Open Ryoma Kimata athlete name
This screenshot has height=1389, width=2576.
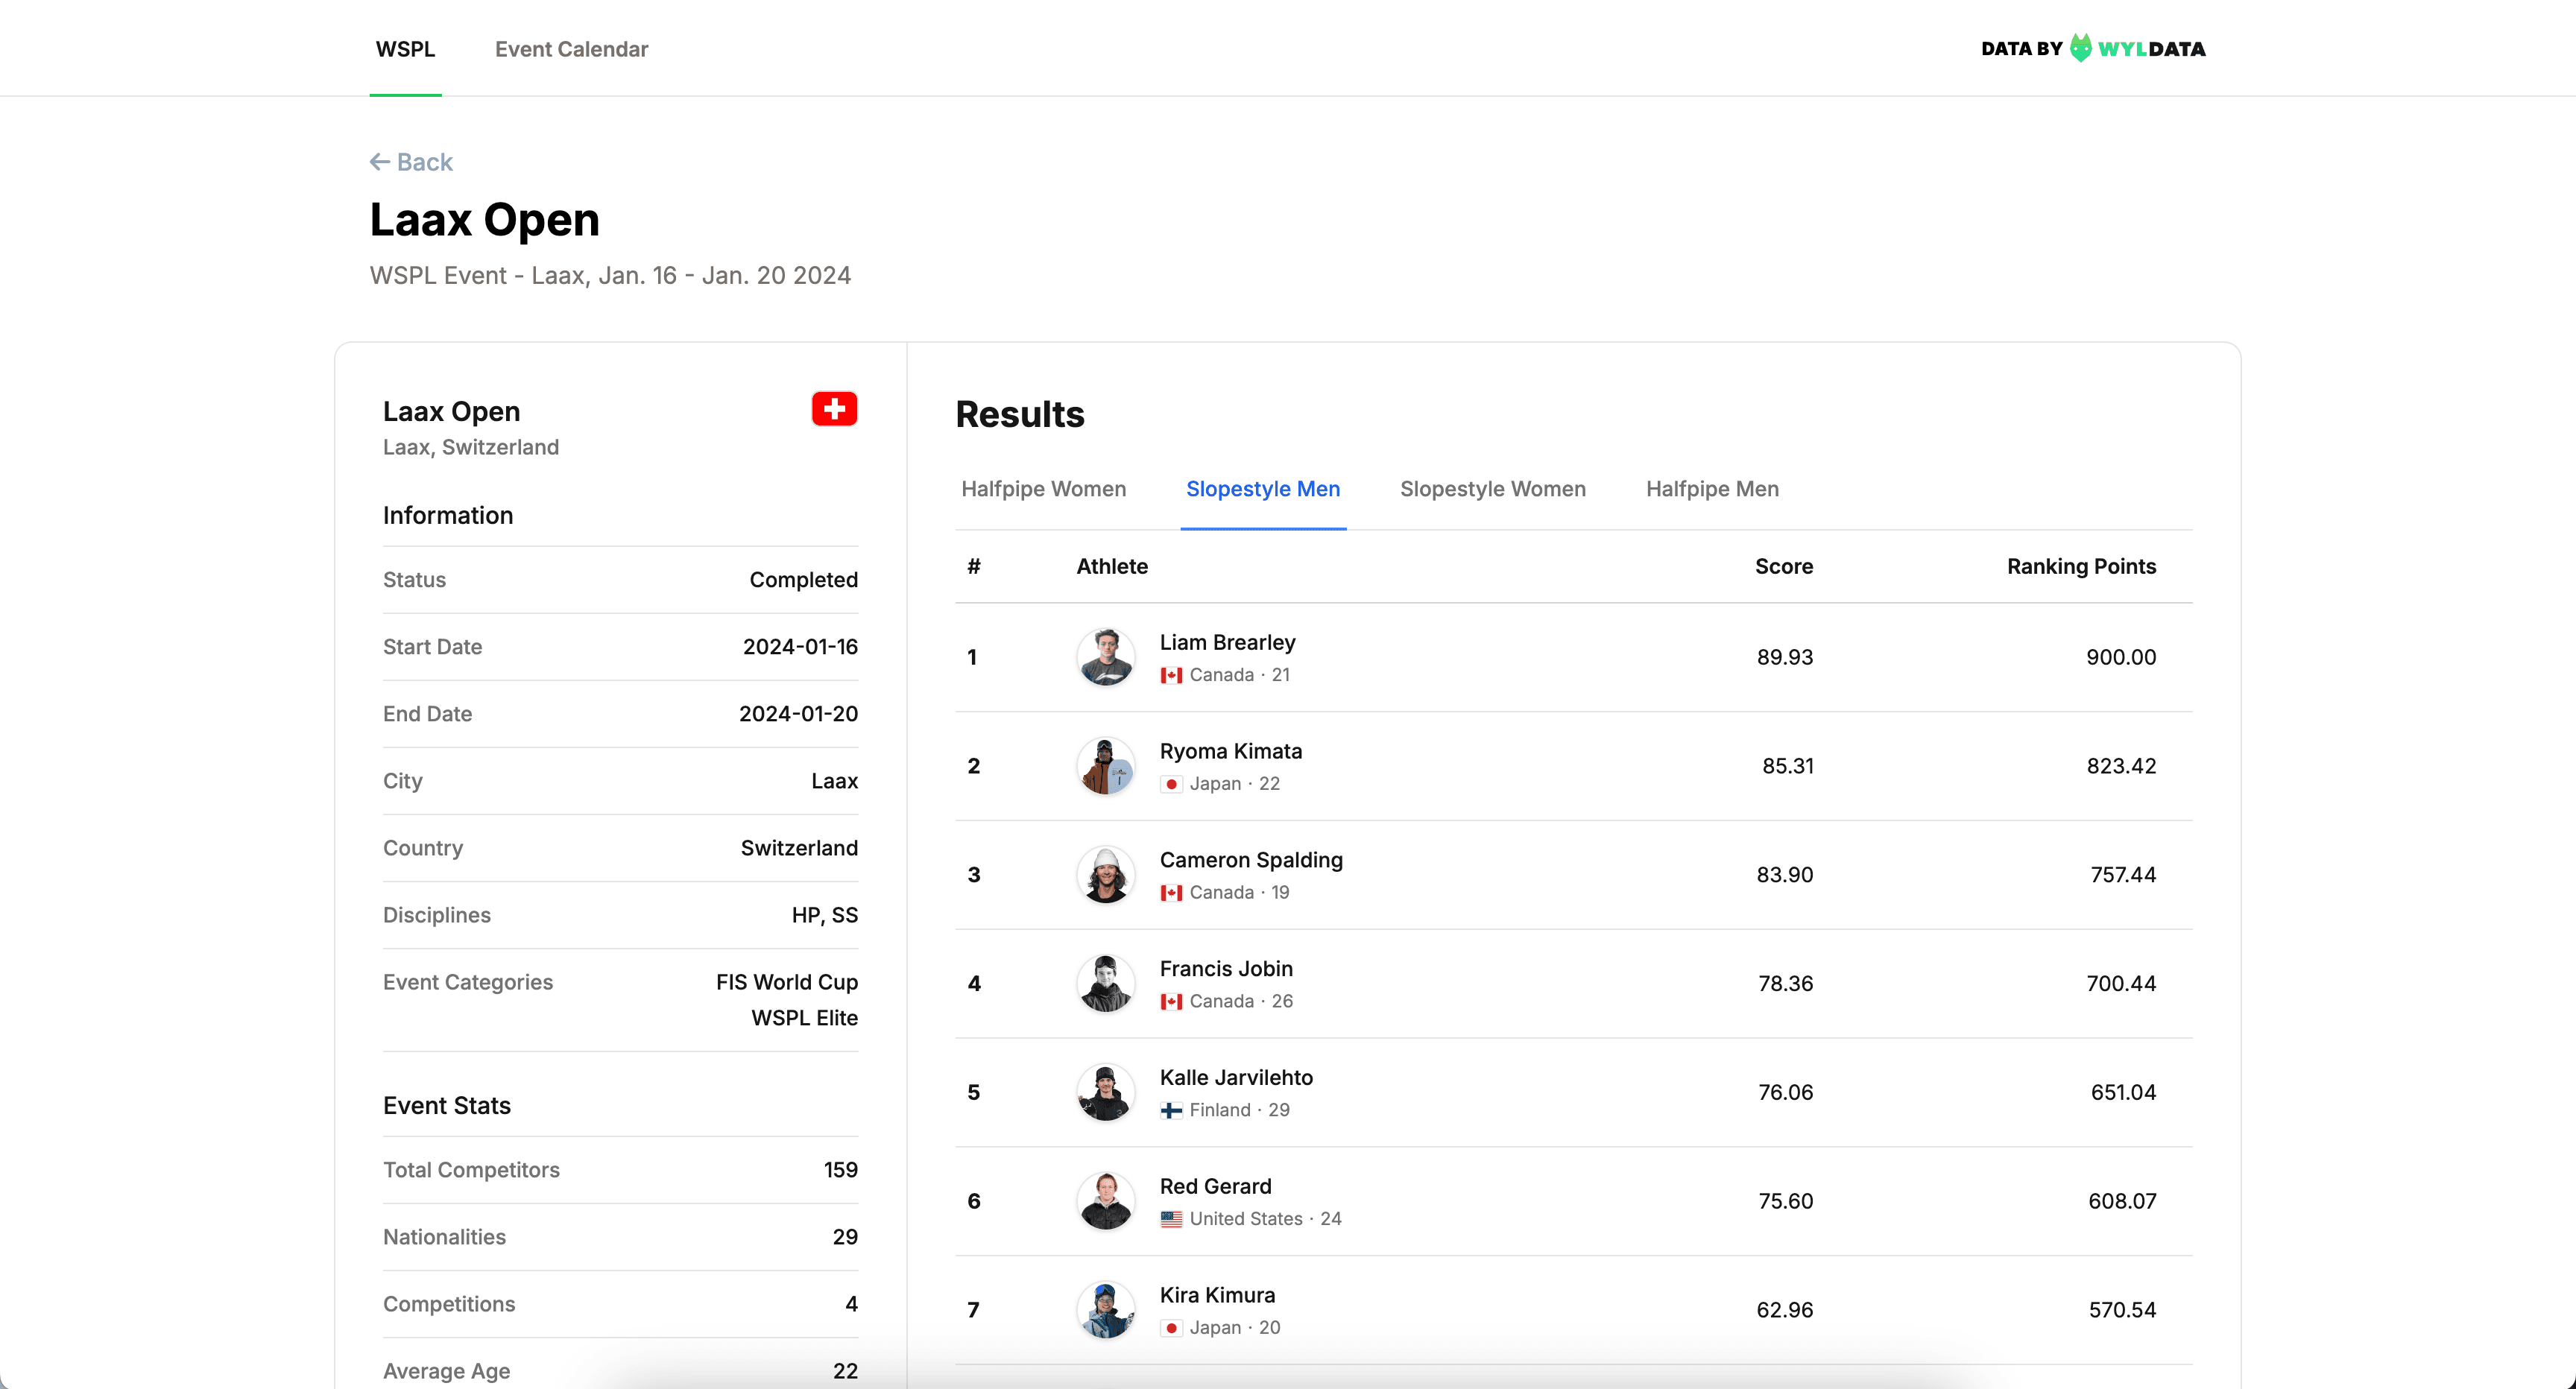tap(1231, 751)
